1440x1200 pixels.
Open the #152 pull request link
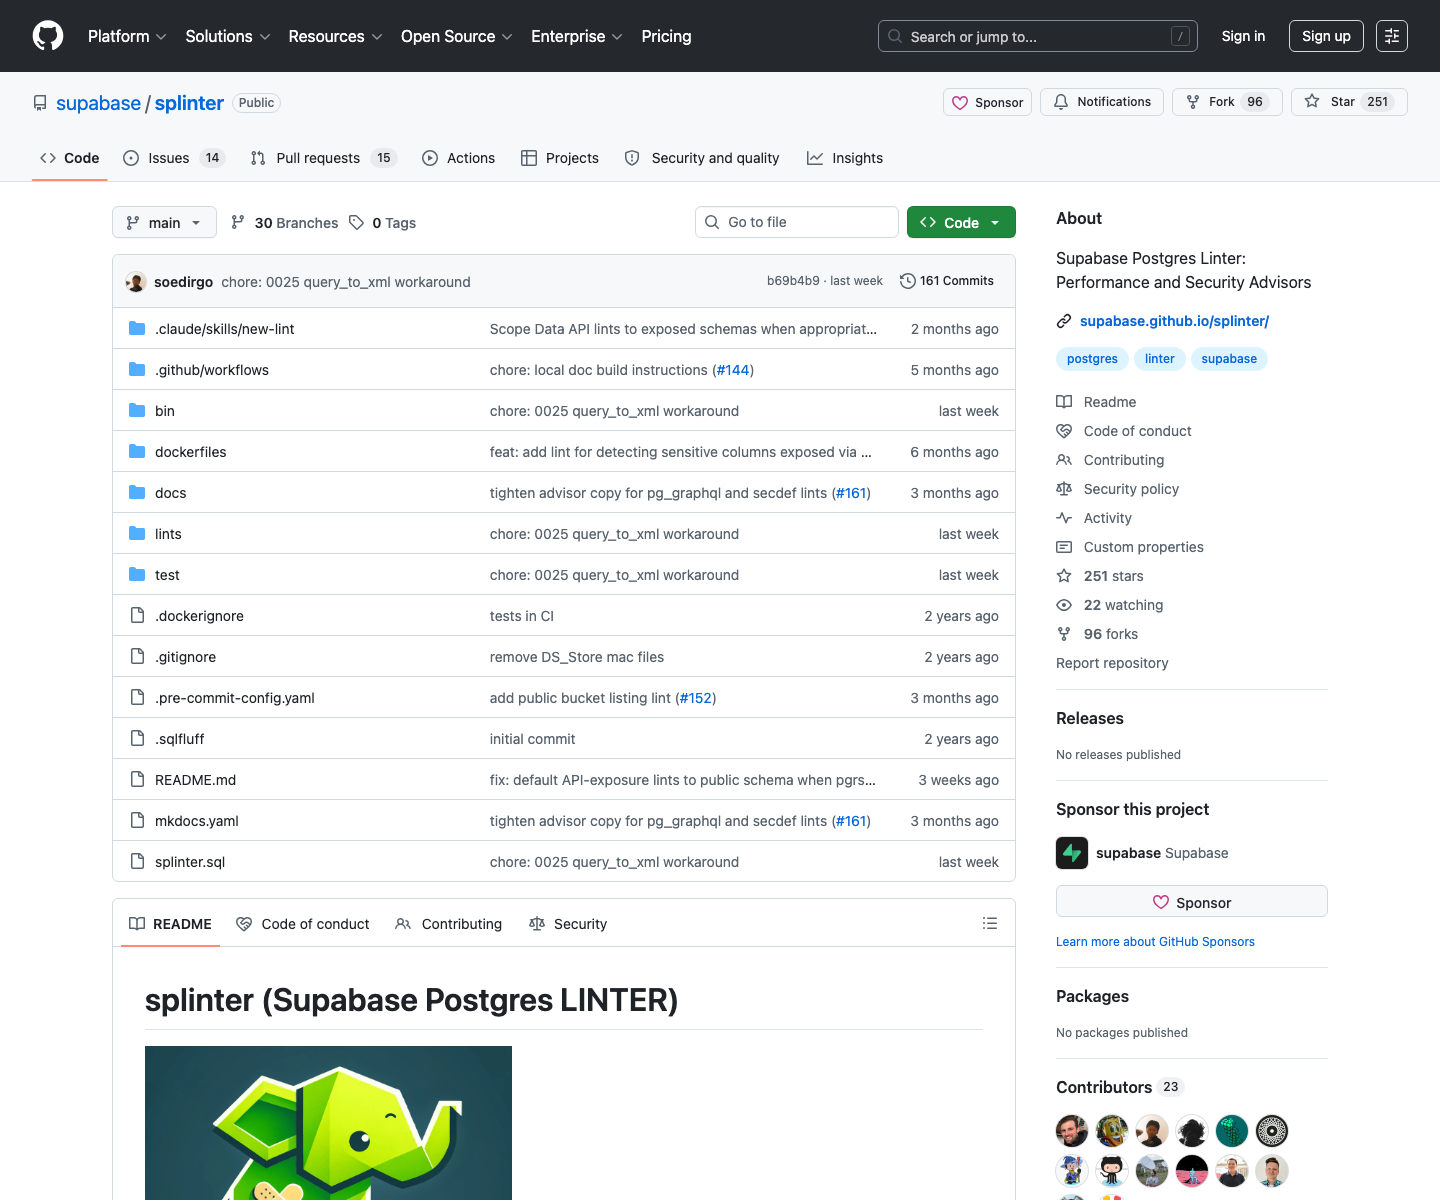coord(695,698)
